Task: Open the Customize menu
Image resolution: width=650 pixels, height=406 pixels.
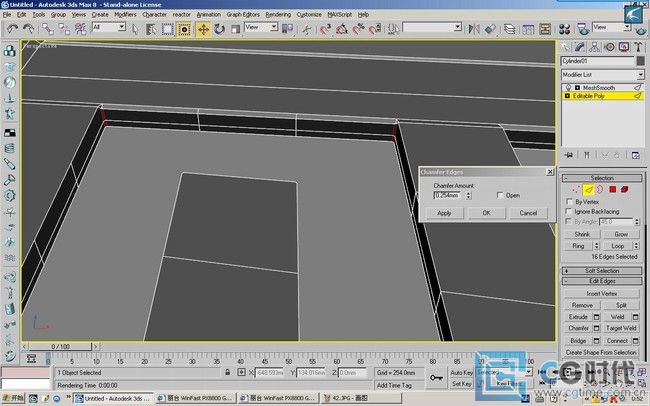Action: 309,14
